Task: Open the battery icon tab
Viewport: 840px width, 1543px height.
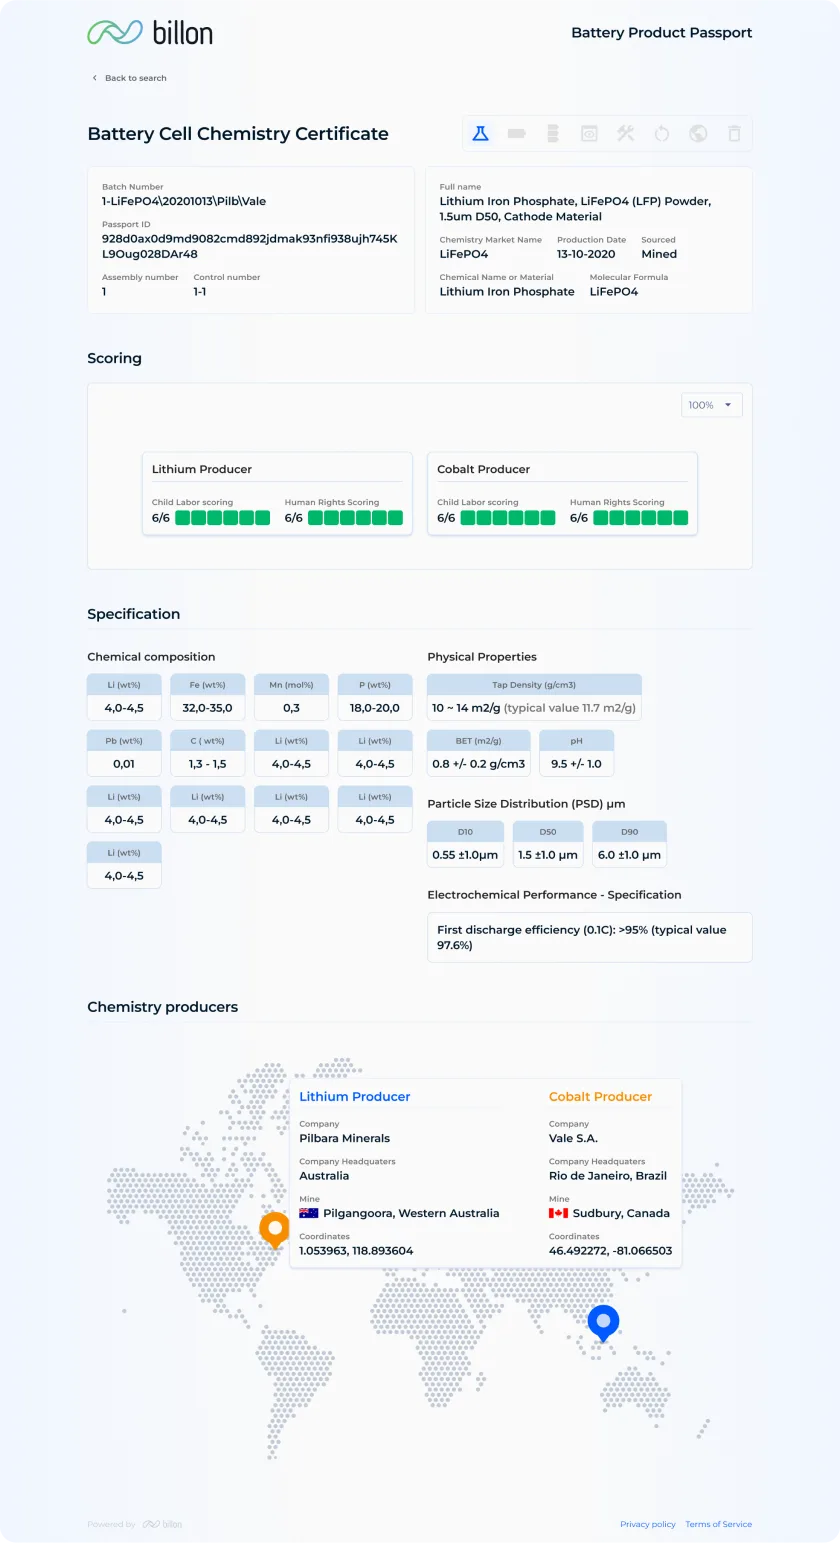Action: [517, 133]
